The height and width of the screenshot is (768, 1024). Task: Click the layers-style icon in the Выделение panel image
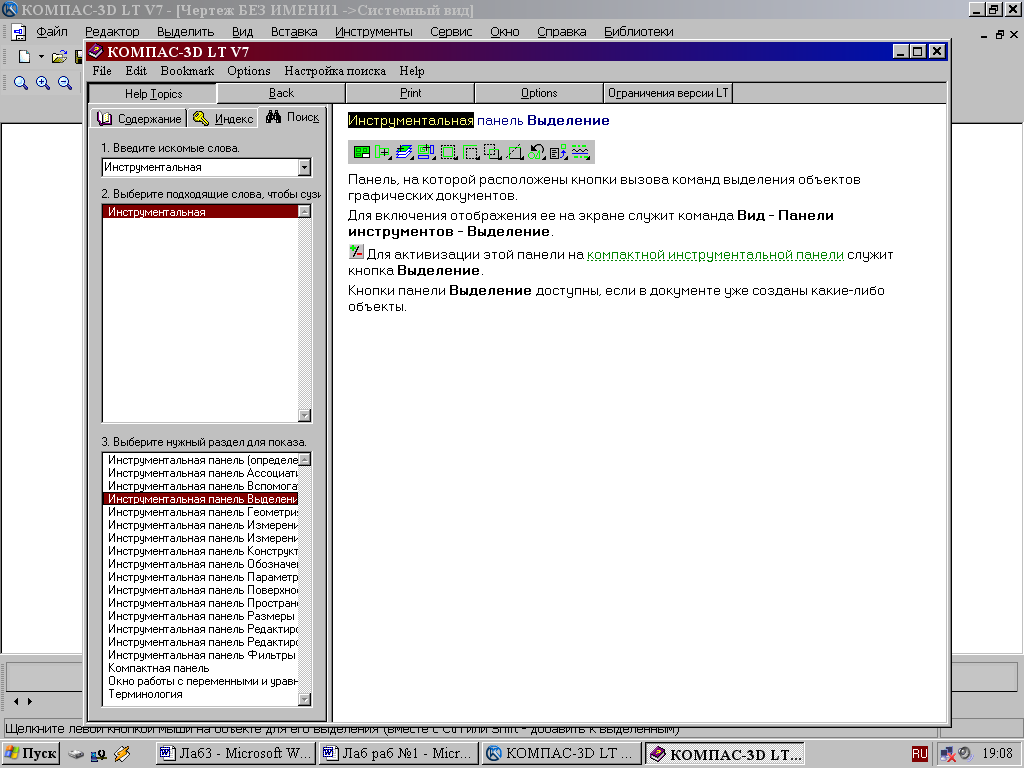(x=404, y=152)
